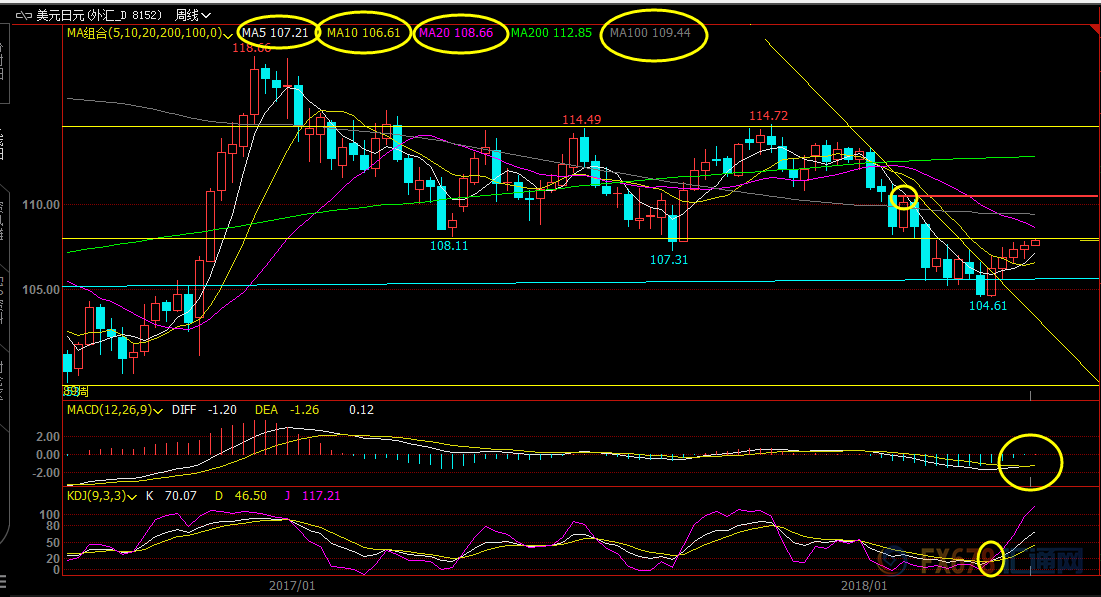Image resolution: width=1101 pixels, height=597 pixels.
Task: Click the MA200 112.85 value label
Action: point(551,33)
